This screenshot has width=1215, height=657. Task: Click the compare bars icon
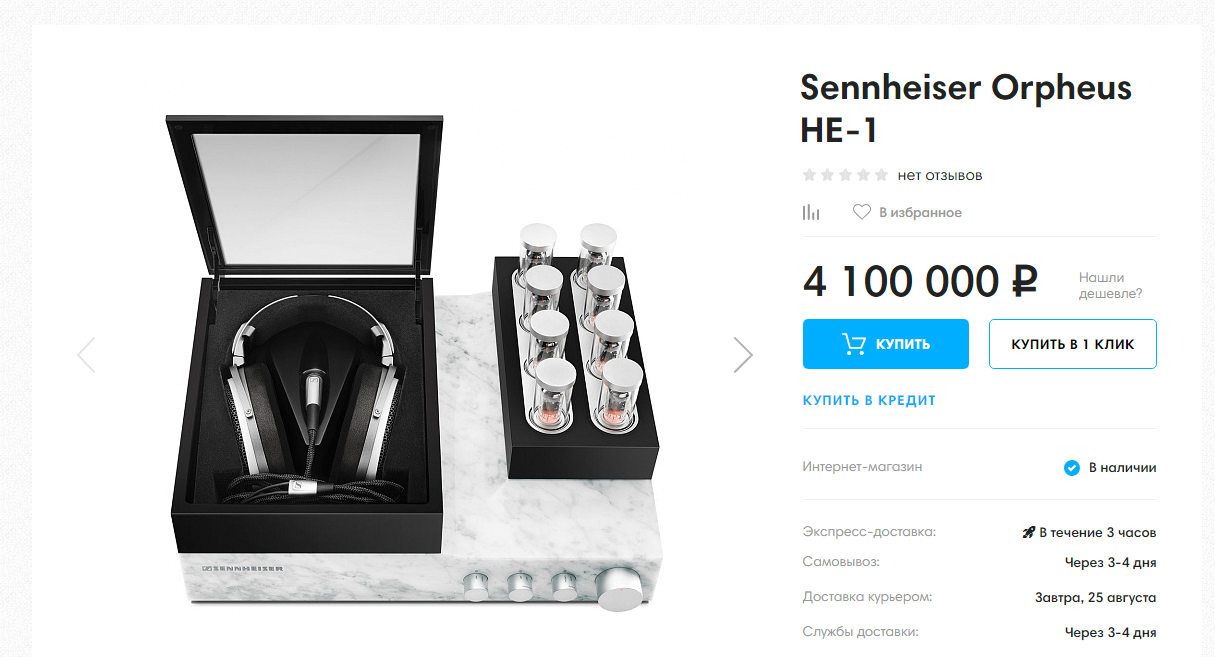(811, 212)
